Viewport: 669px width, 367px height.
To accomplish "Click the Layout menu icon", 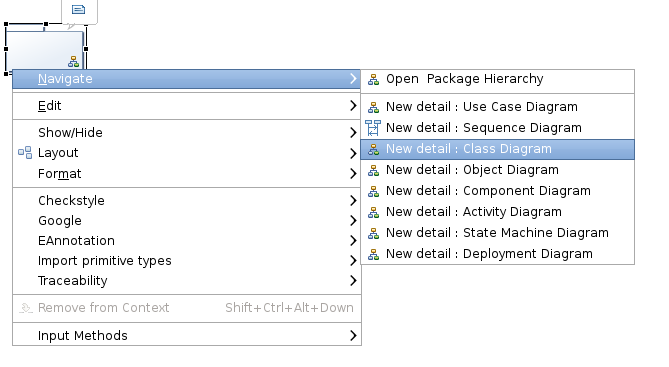I will coord(25,153).
